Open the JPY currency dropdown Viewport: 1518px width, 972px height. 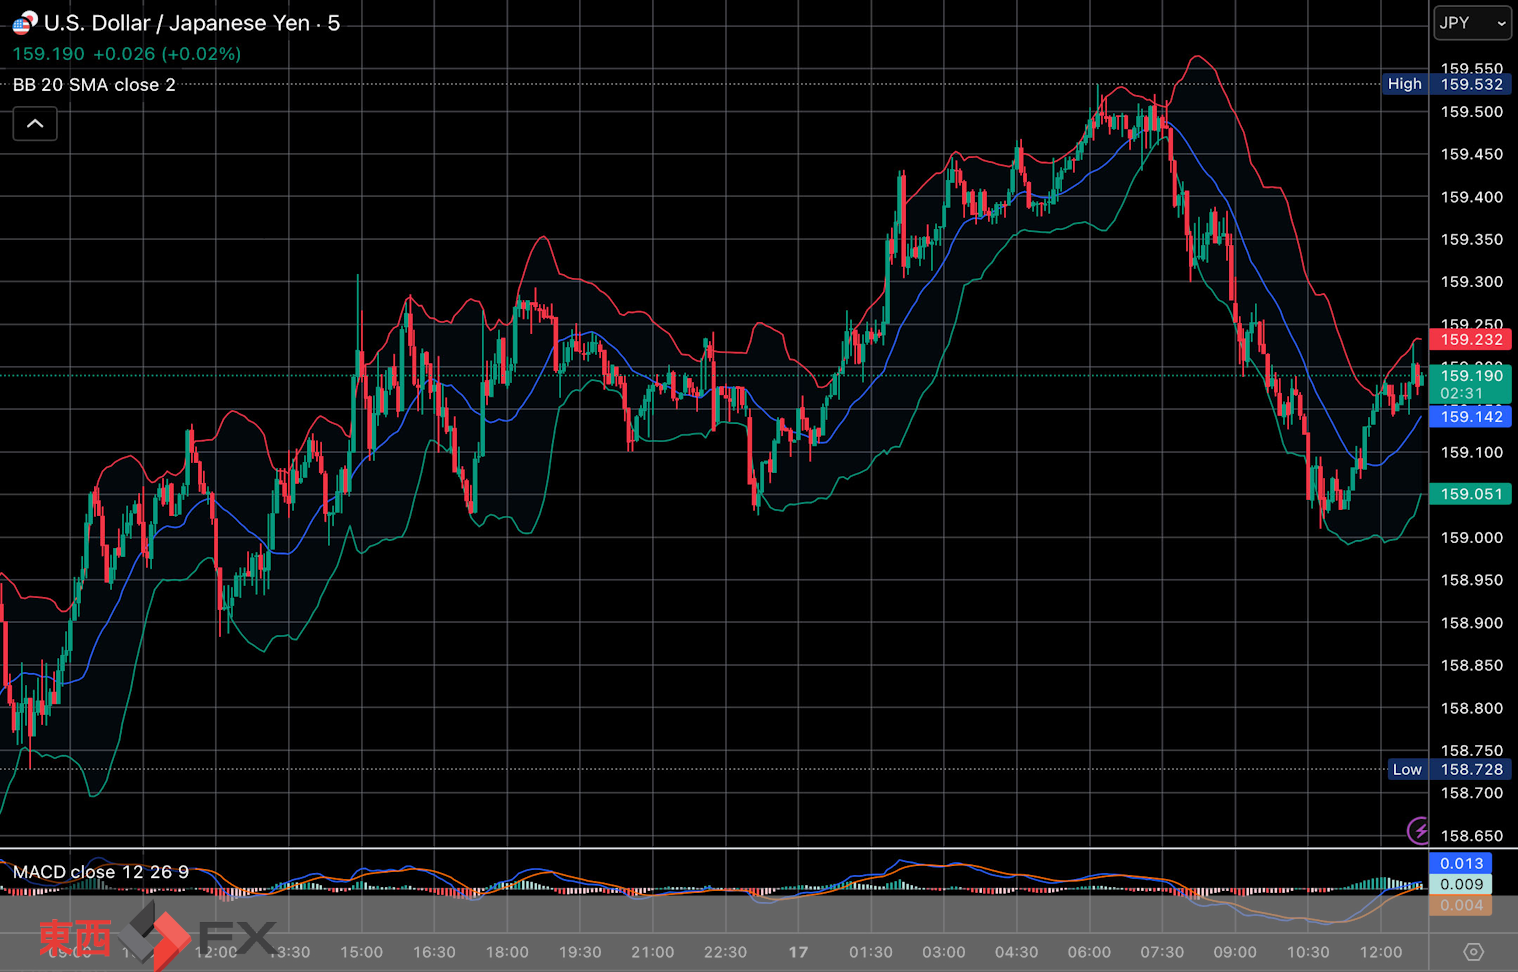coord(1472,23)
